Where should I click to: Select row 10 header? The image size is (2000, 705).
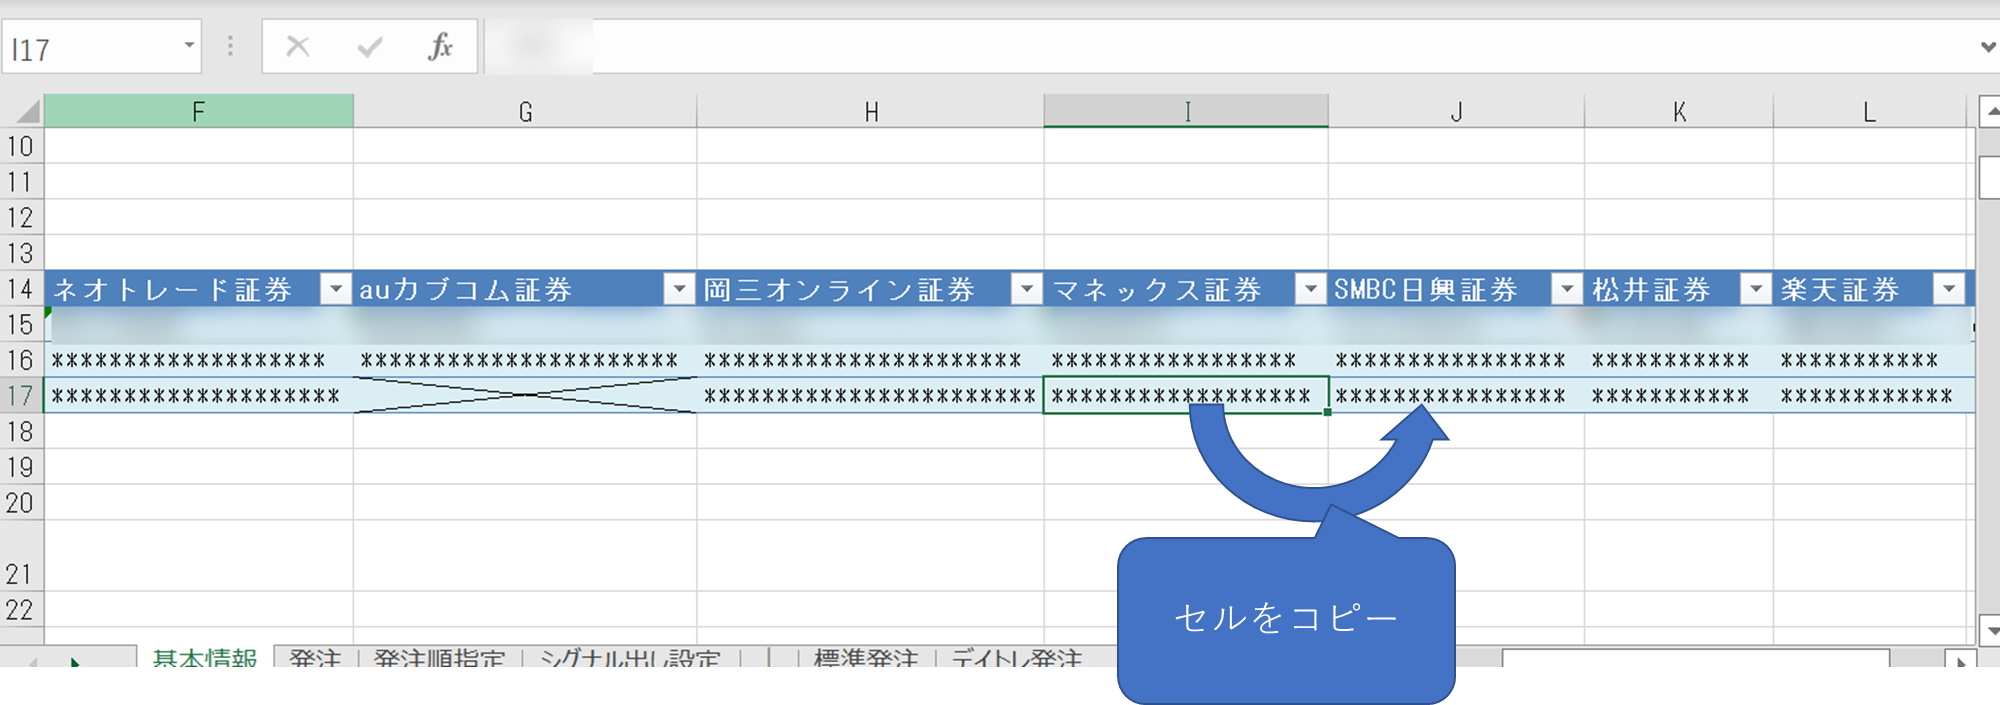coord(21,146)
